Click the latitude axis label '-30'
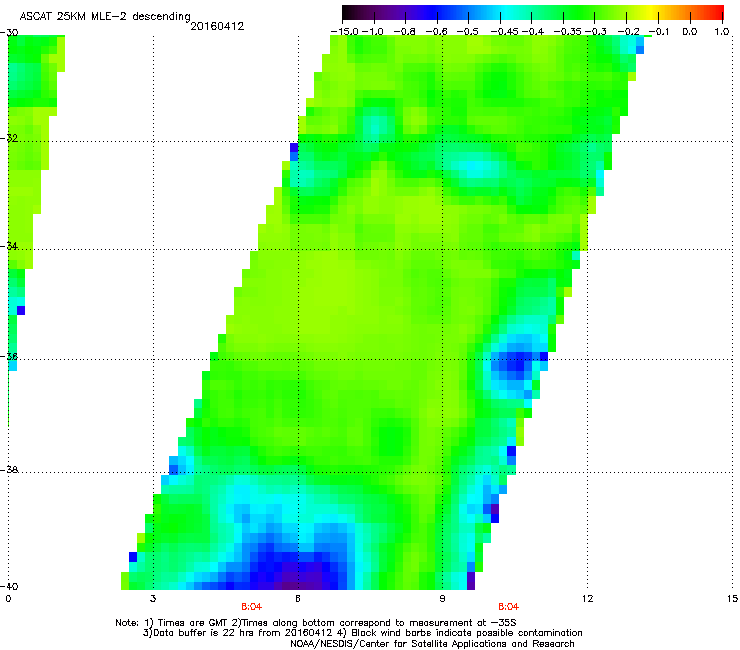 (x=9, y=33)
